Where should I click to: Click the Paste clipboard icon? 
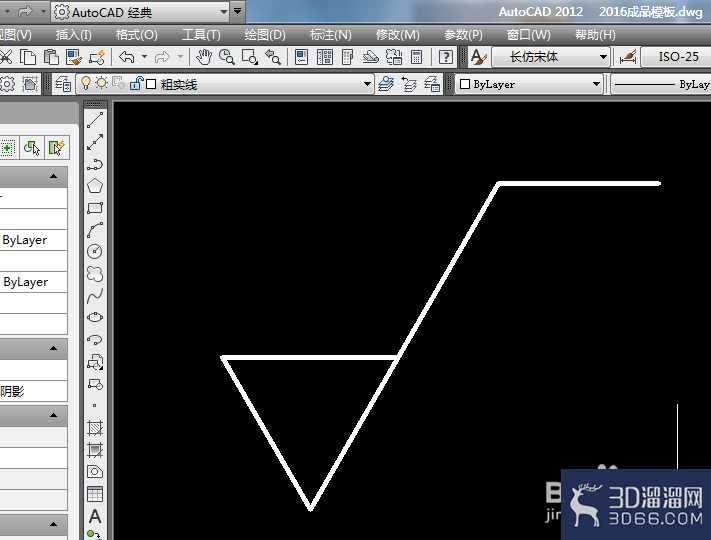tap(51, 57)
